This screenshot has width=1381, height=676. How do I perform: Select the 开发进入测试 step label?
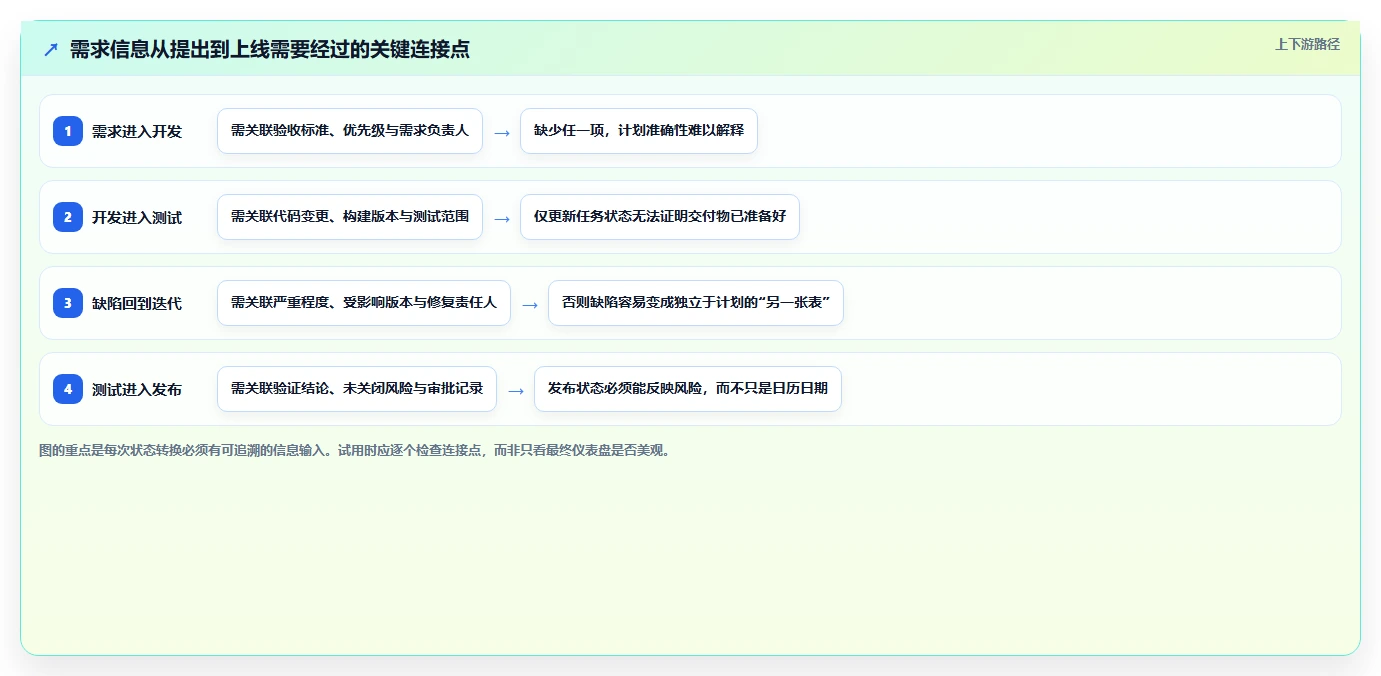coord(137,217)
